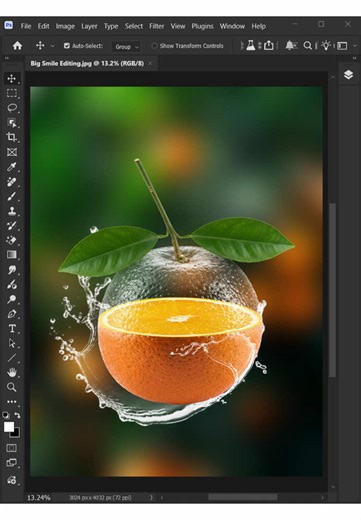Expand the document info status arrow
The height and width of the screenshot is (520, 361).
tap(151, 498)
